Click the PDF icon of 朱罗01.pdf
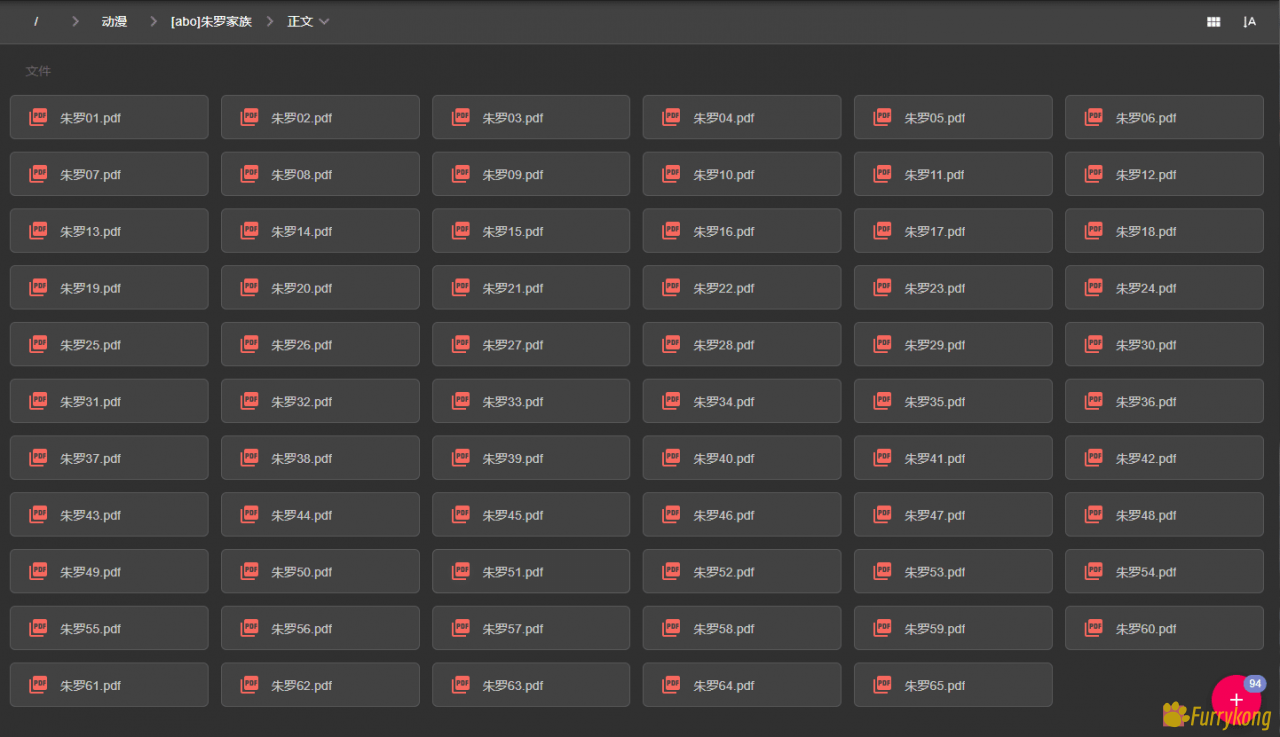 click(x=38, y=117)
